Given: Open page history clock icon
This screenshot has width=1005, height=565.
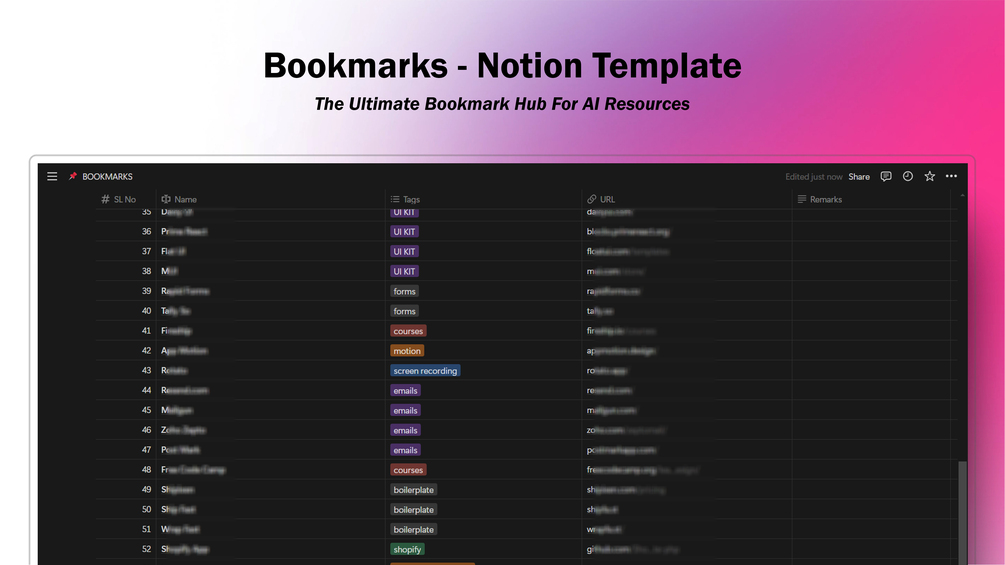Looking at the screenshot, I should [x=908, y=176].
